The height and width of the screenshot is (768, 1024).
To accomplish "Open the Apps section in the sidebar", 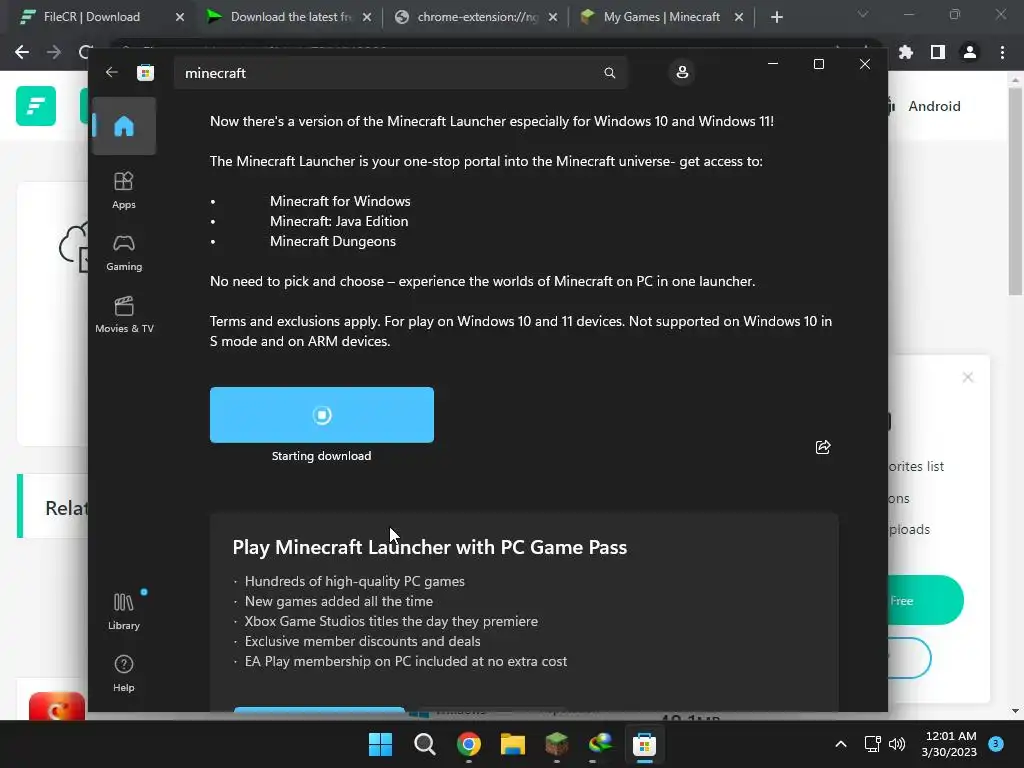I will coord(123,190).
